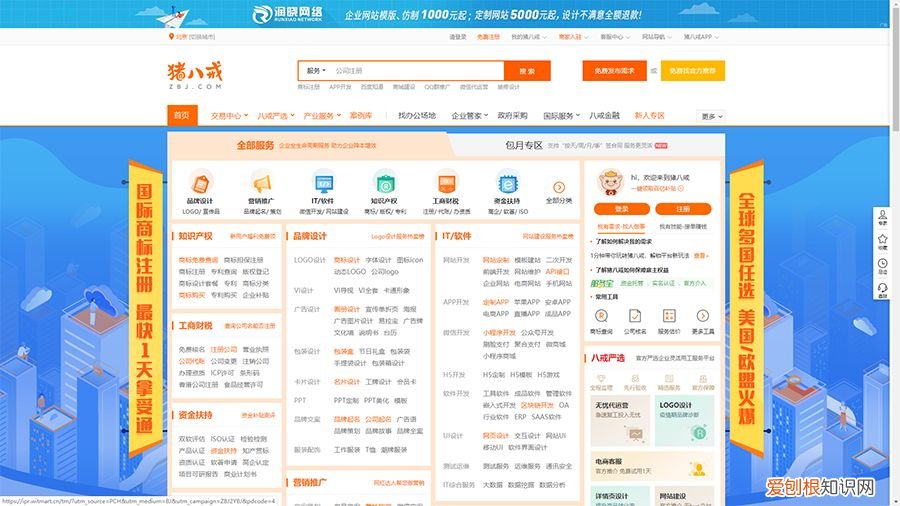Click the 动态LOGO link under 品牌设计

pos(350,271)
